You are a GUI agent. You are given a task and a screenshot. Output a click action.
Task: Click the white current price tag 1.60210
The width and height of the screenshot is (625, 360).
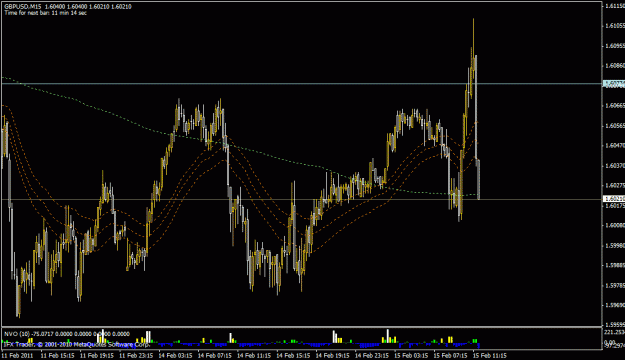point(614,199)
